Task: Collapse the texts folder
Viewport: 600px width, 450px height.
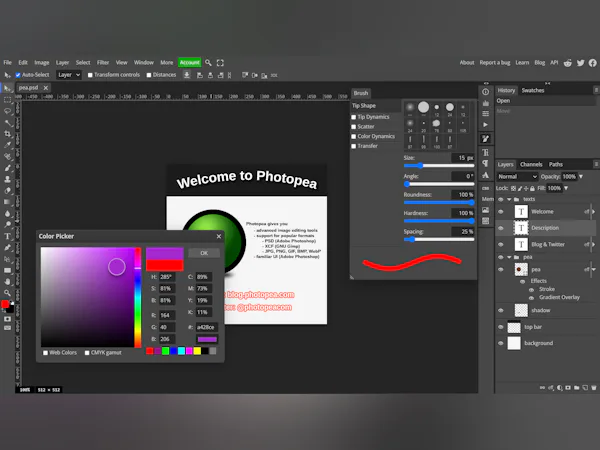Action: click(509, 199)
